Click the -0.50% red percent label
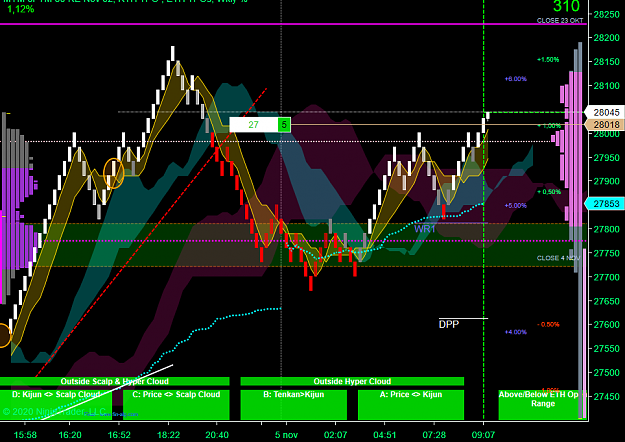Screen dimensions: 625x442 coord(548,324)
